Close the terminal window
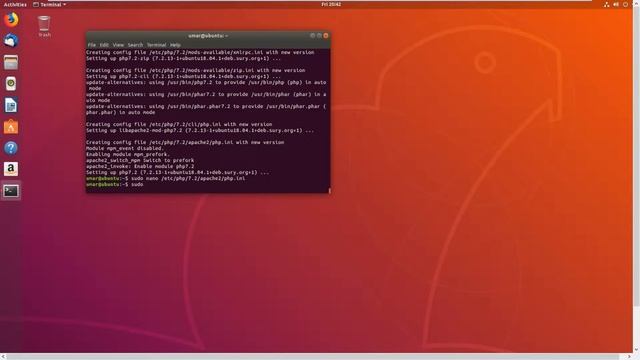Image resolution: width=640 pixels, height=360 pixels. (326, 36)
